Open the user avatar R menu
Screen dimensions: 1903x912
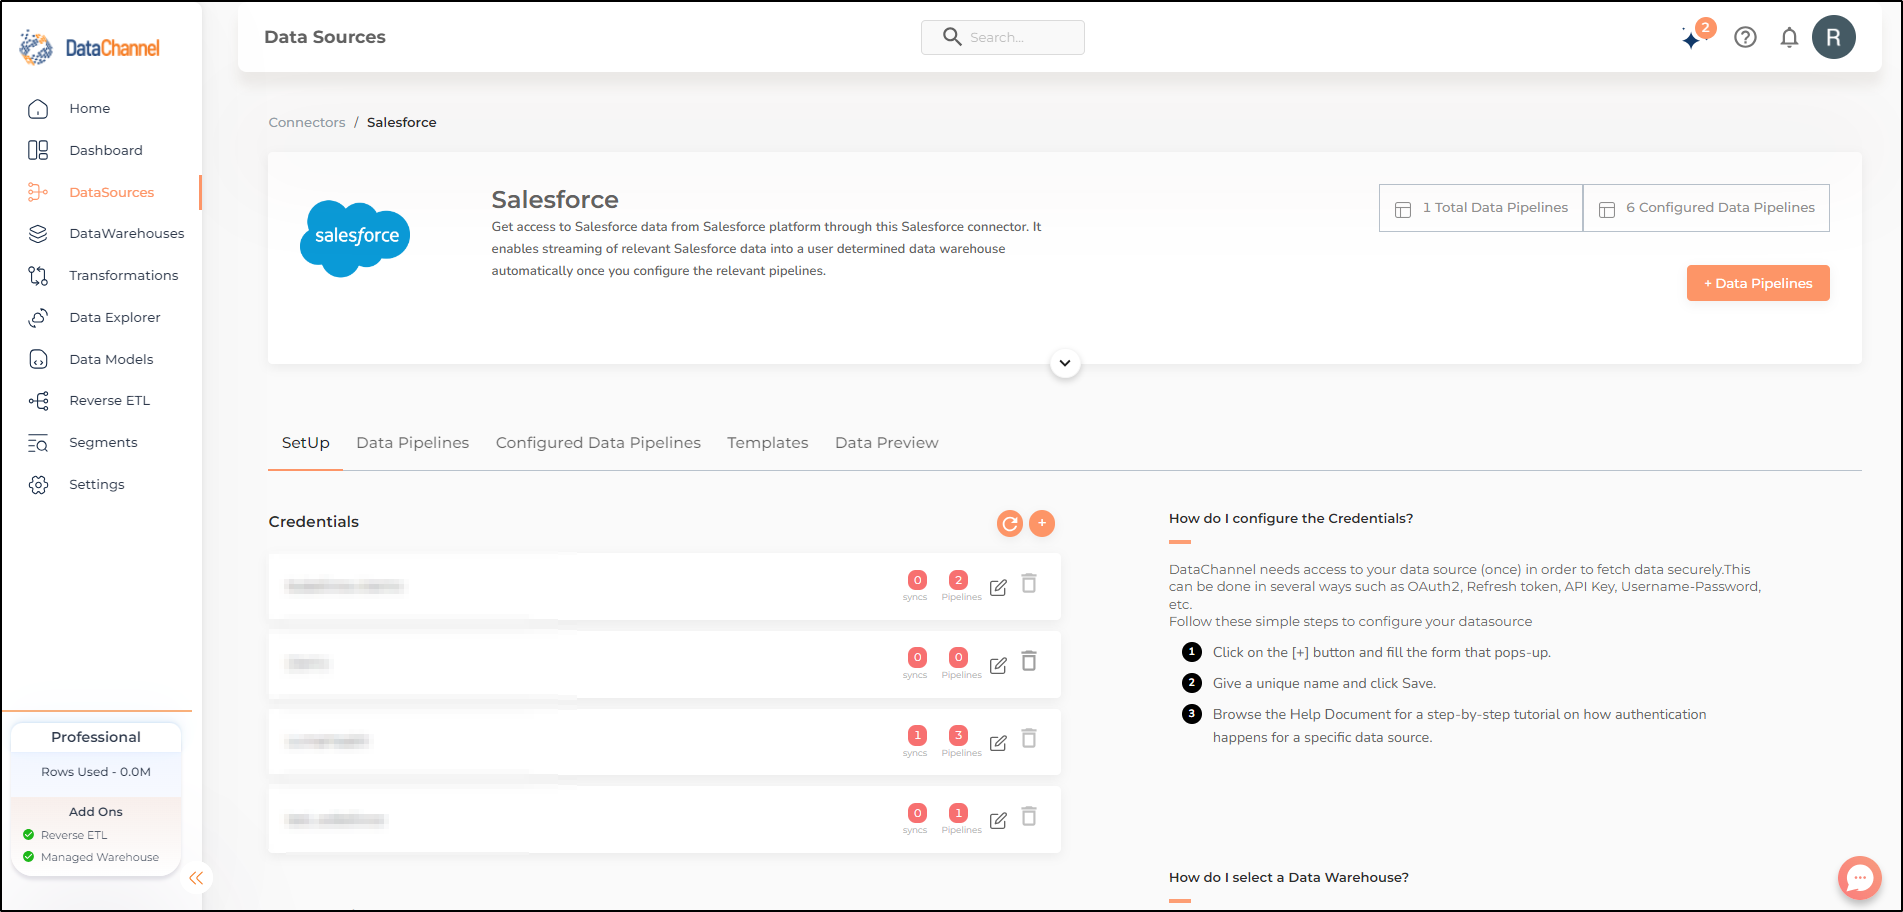(1833, 37)
